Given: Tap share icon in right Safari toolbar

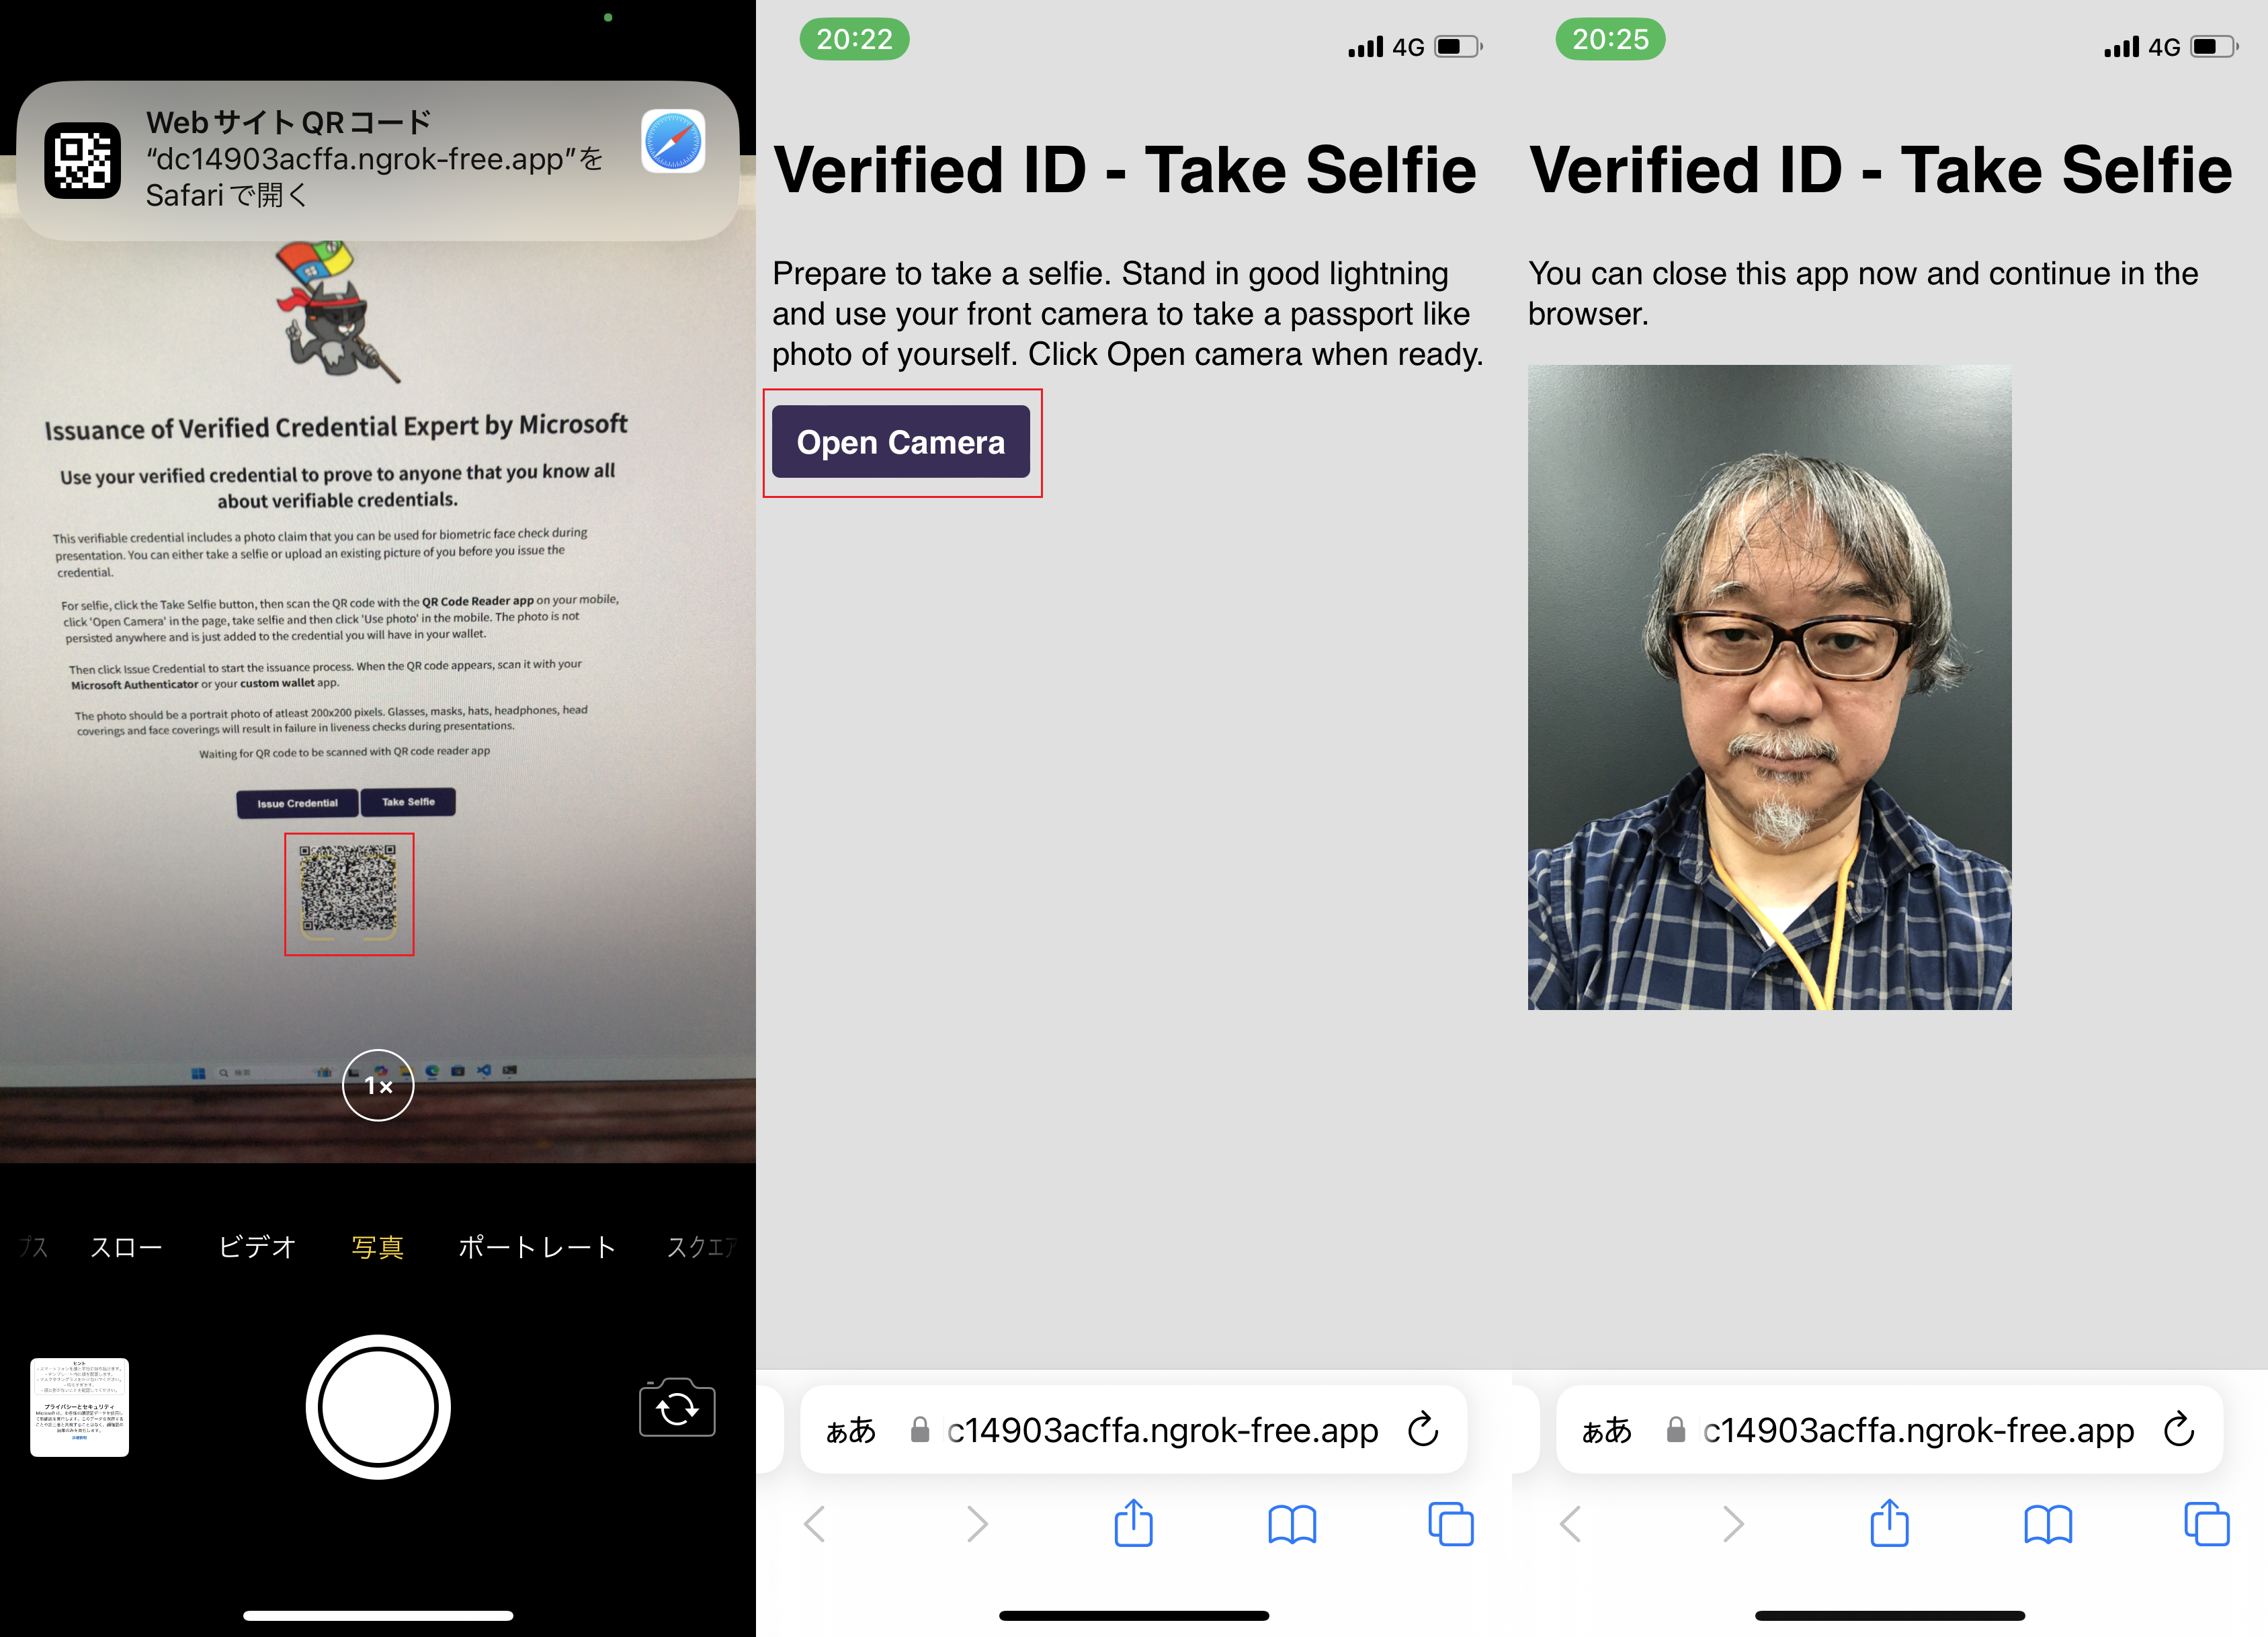Looking at the screenshot, I should pyautogui.click(x=1889, y=1524).
